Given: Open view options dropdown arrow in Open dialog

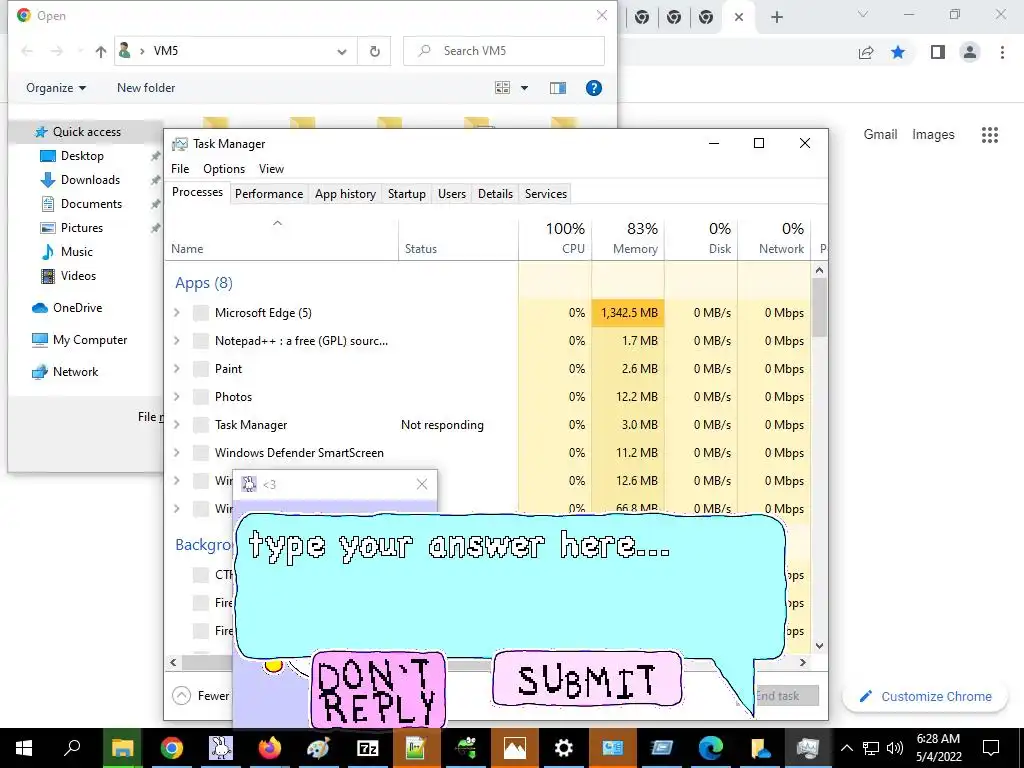Looking at the screenshot, I should (524, 88).
